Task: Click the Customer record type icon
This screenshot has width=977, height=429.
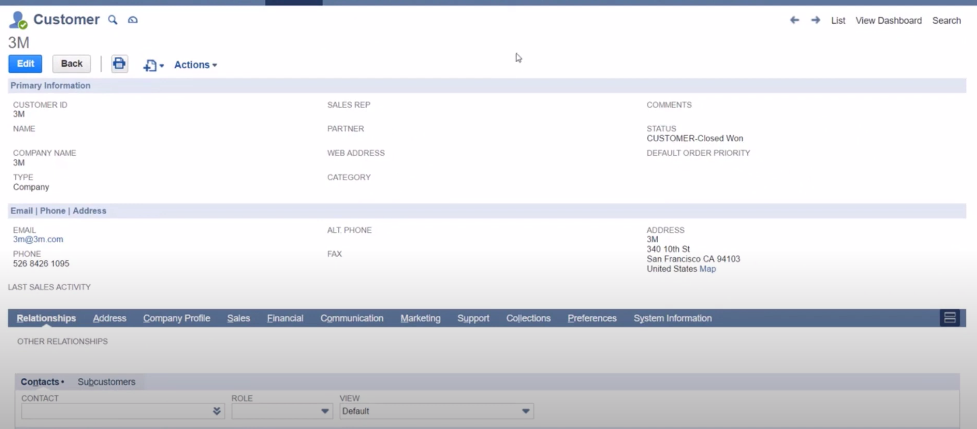Action: tap(18, 20)
